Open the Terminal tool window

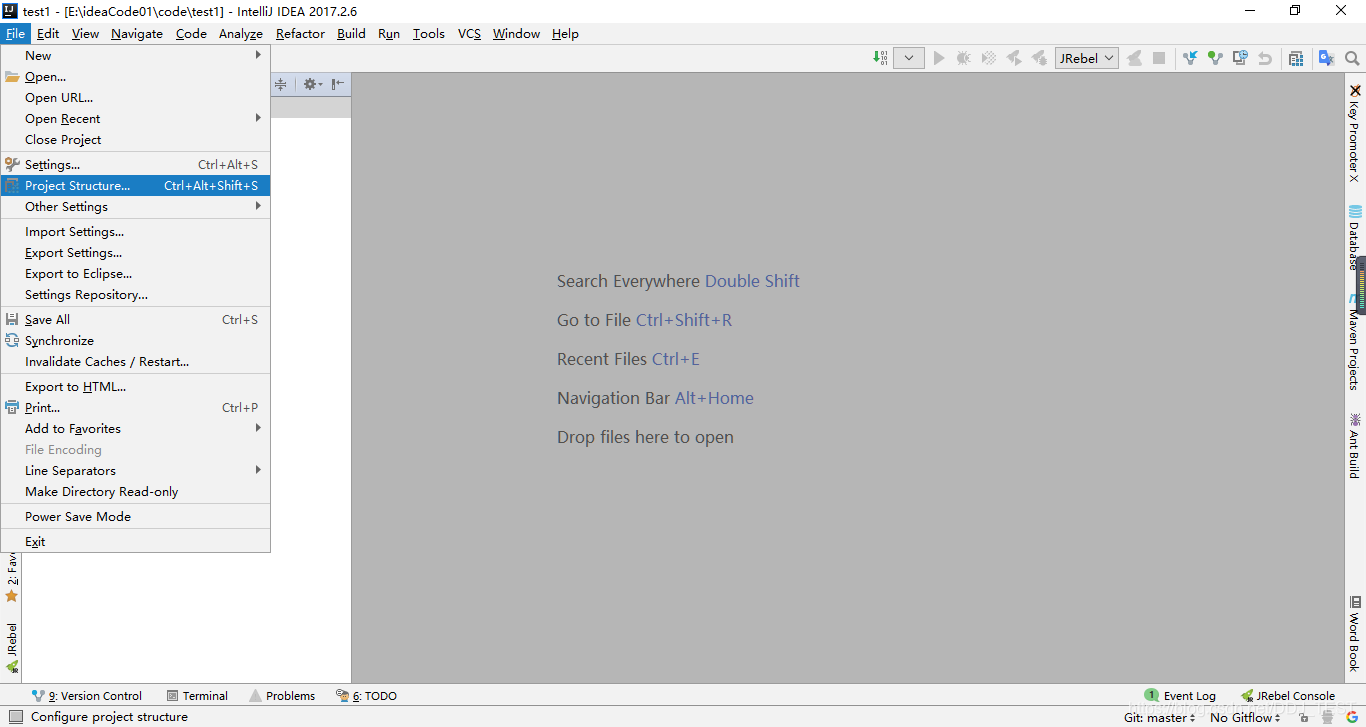pos(197,696)
